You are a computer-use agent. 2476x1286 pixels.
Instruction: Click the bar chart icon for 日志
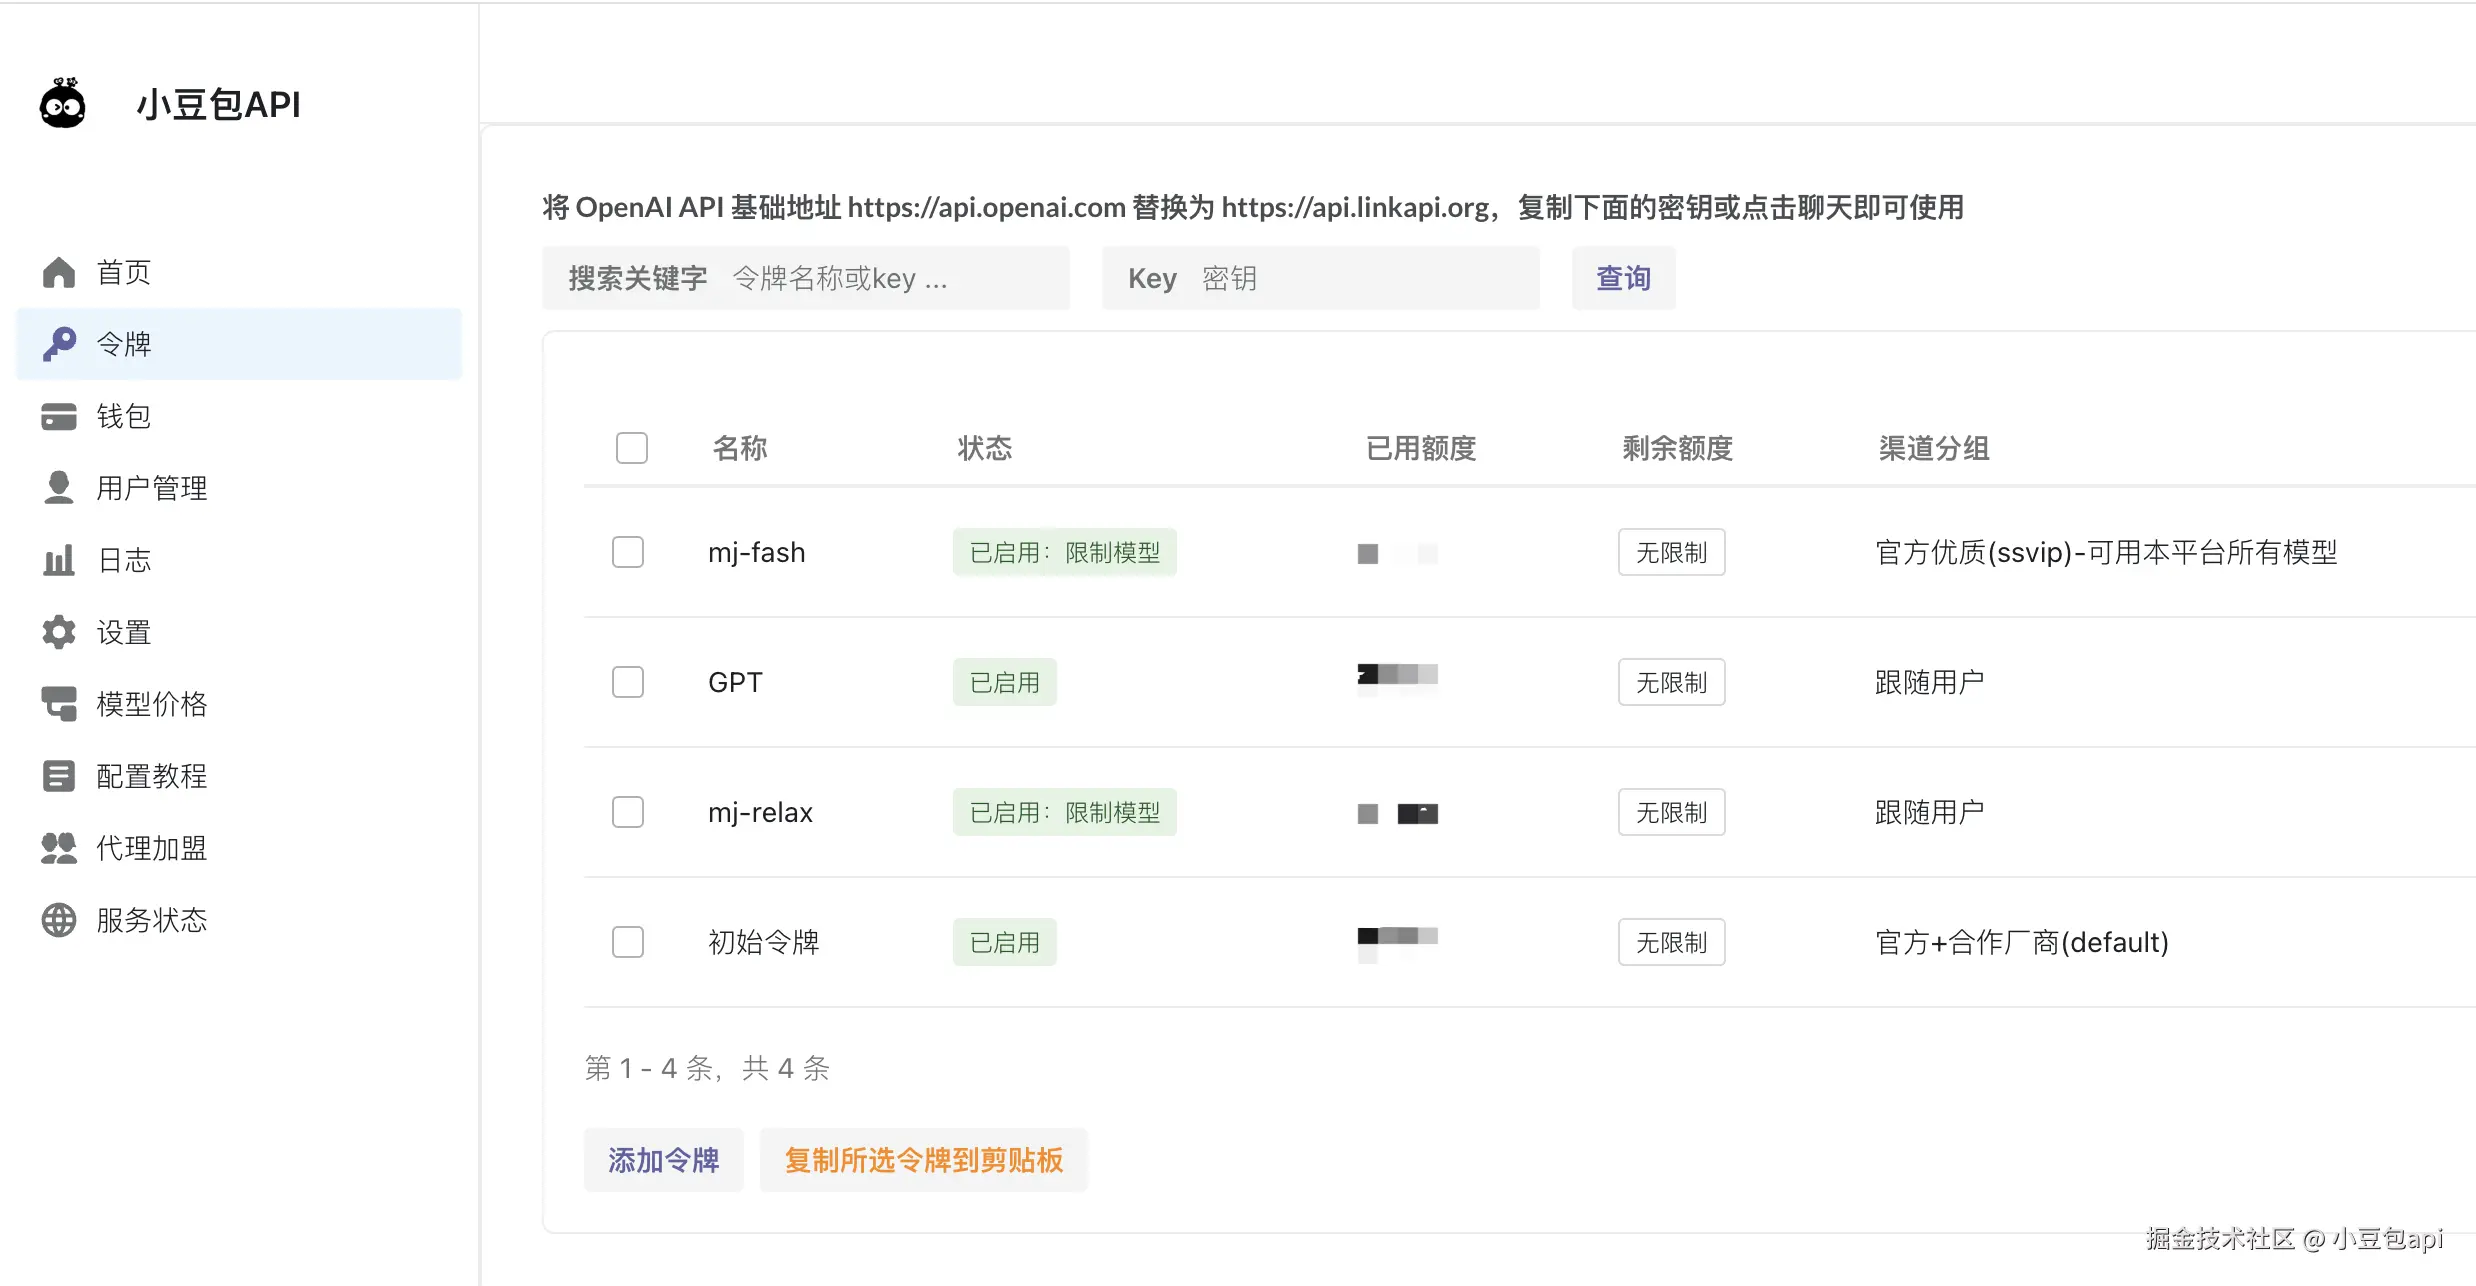(59, 560)
